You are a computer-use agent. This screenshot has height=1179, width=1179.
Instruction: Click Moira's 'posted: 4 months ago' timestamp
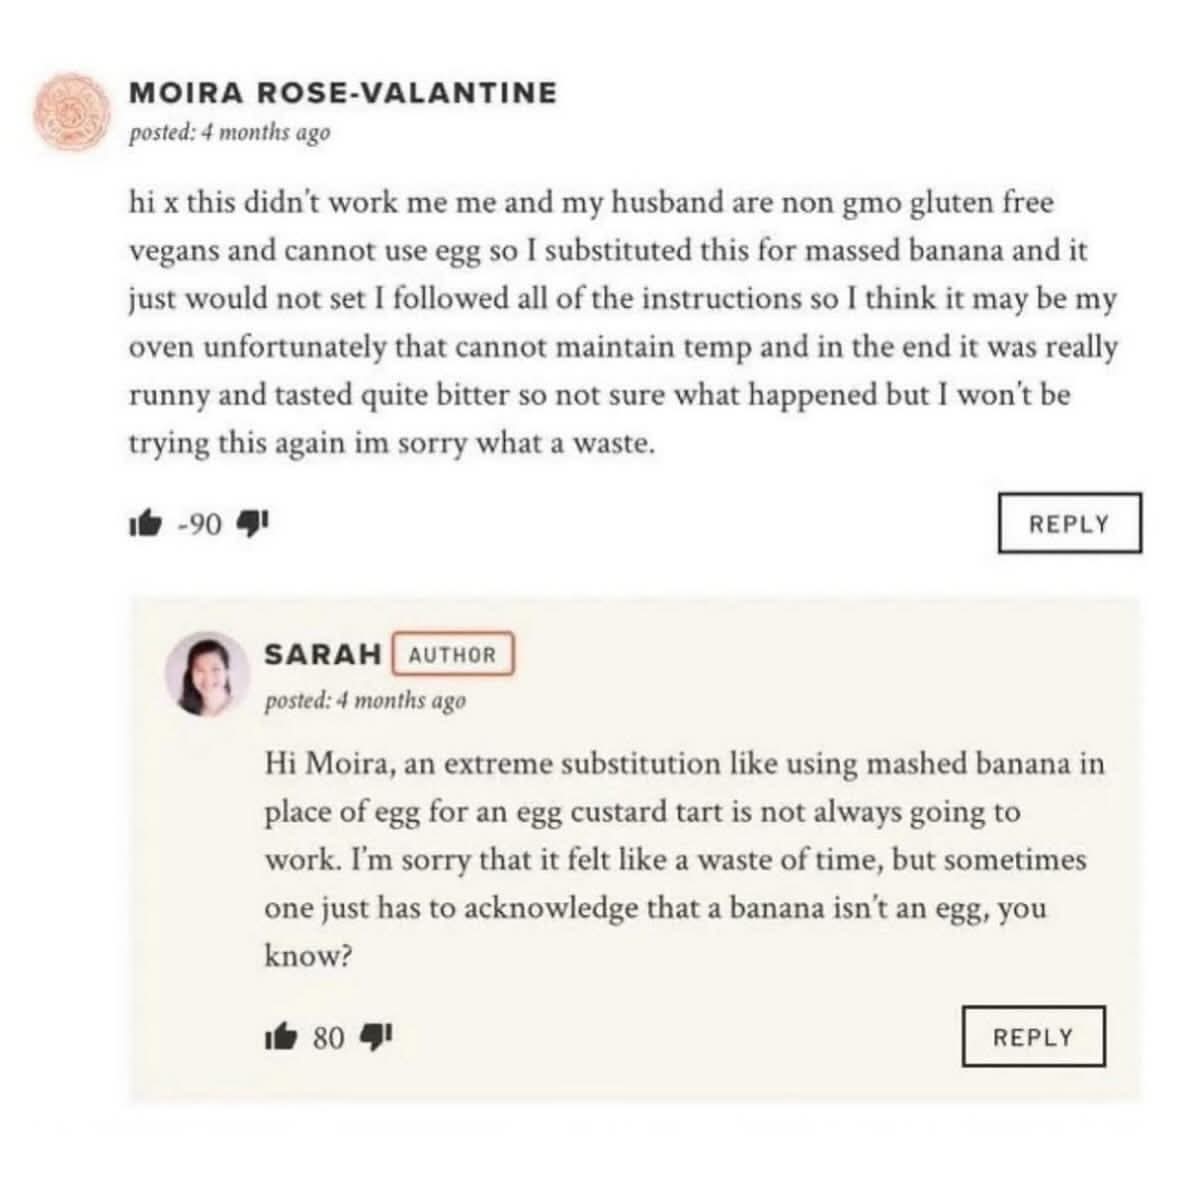(x=229, y=133)
